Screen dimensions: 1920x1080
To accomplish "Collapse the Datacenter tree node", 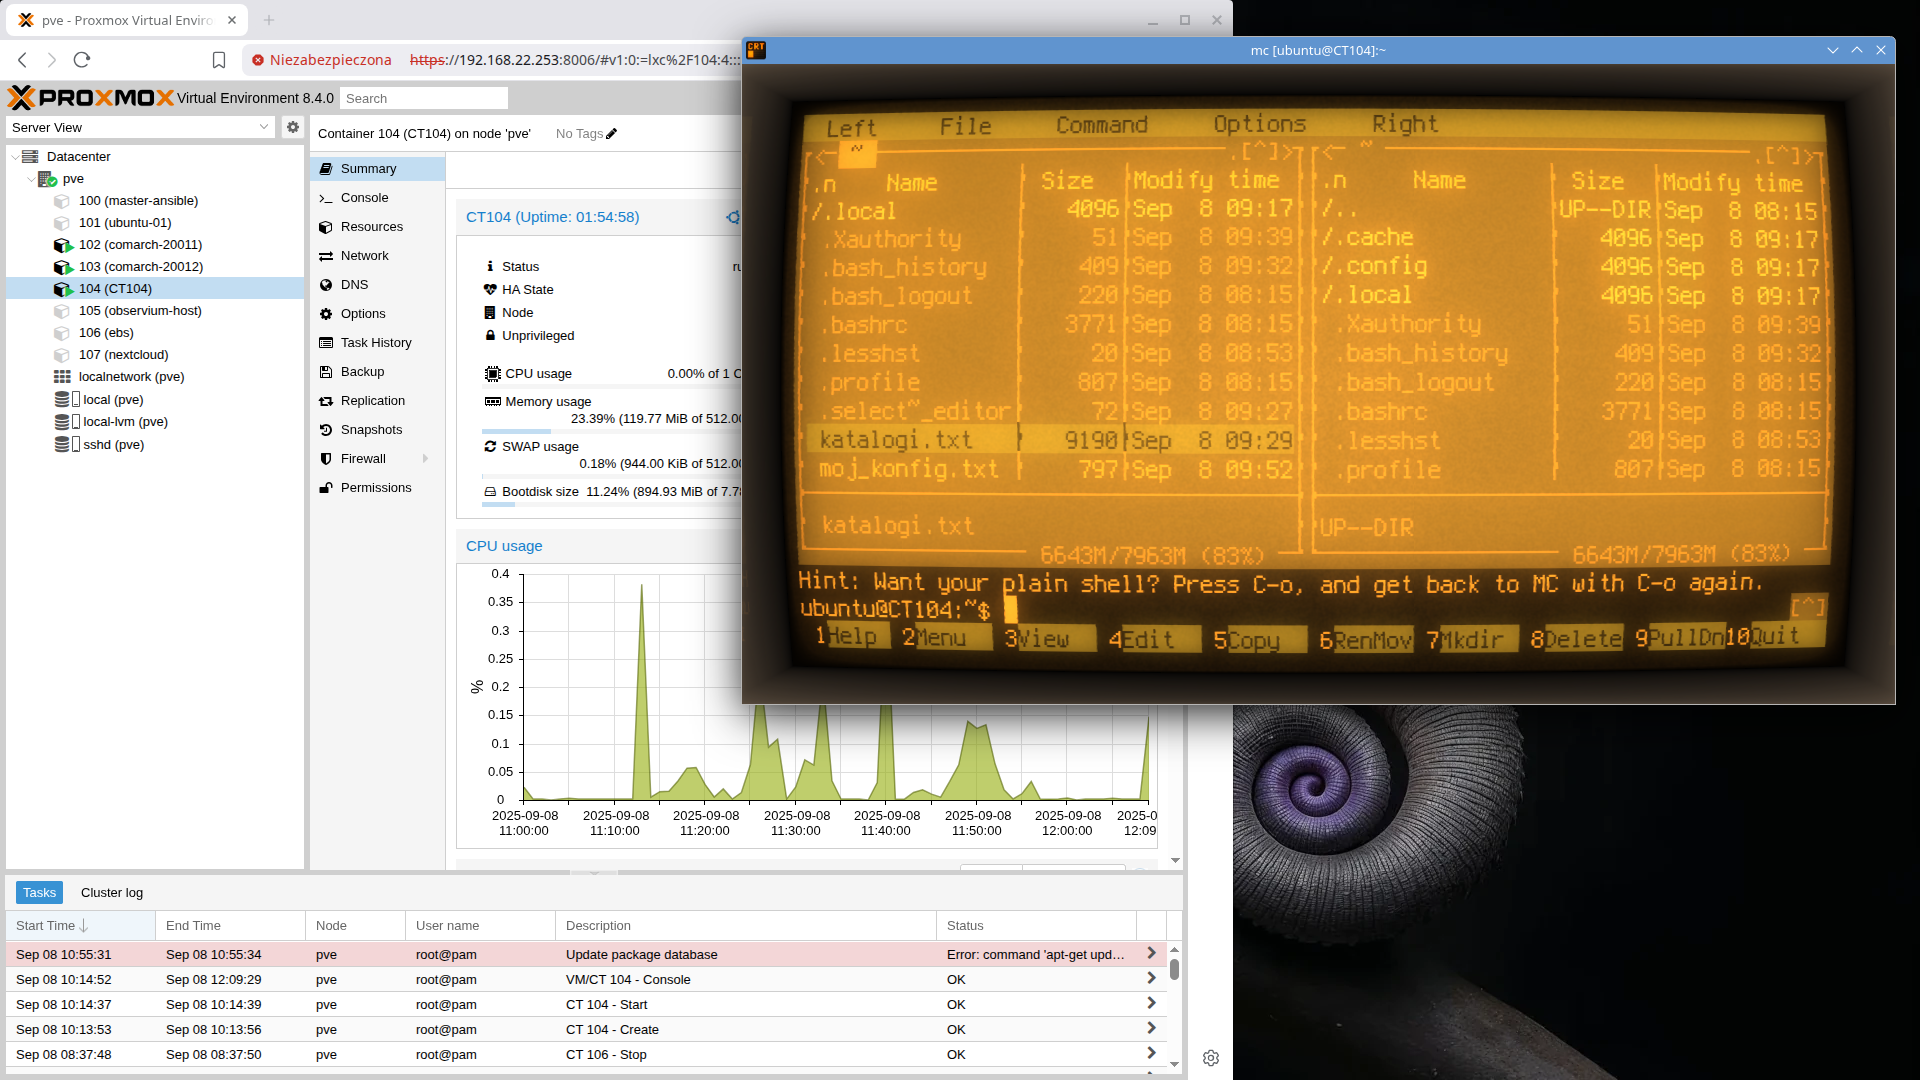I will click(x=15, y=157).
